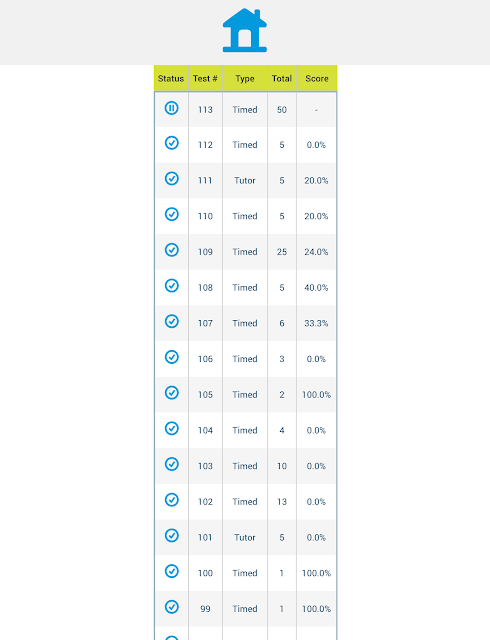This screenshot has width=490, height=640.
Task: Sort by Total column header
Action: click(282, 78)
